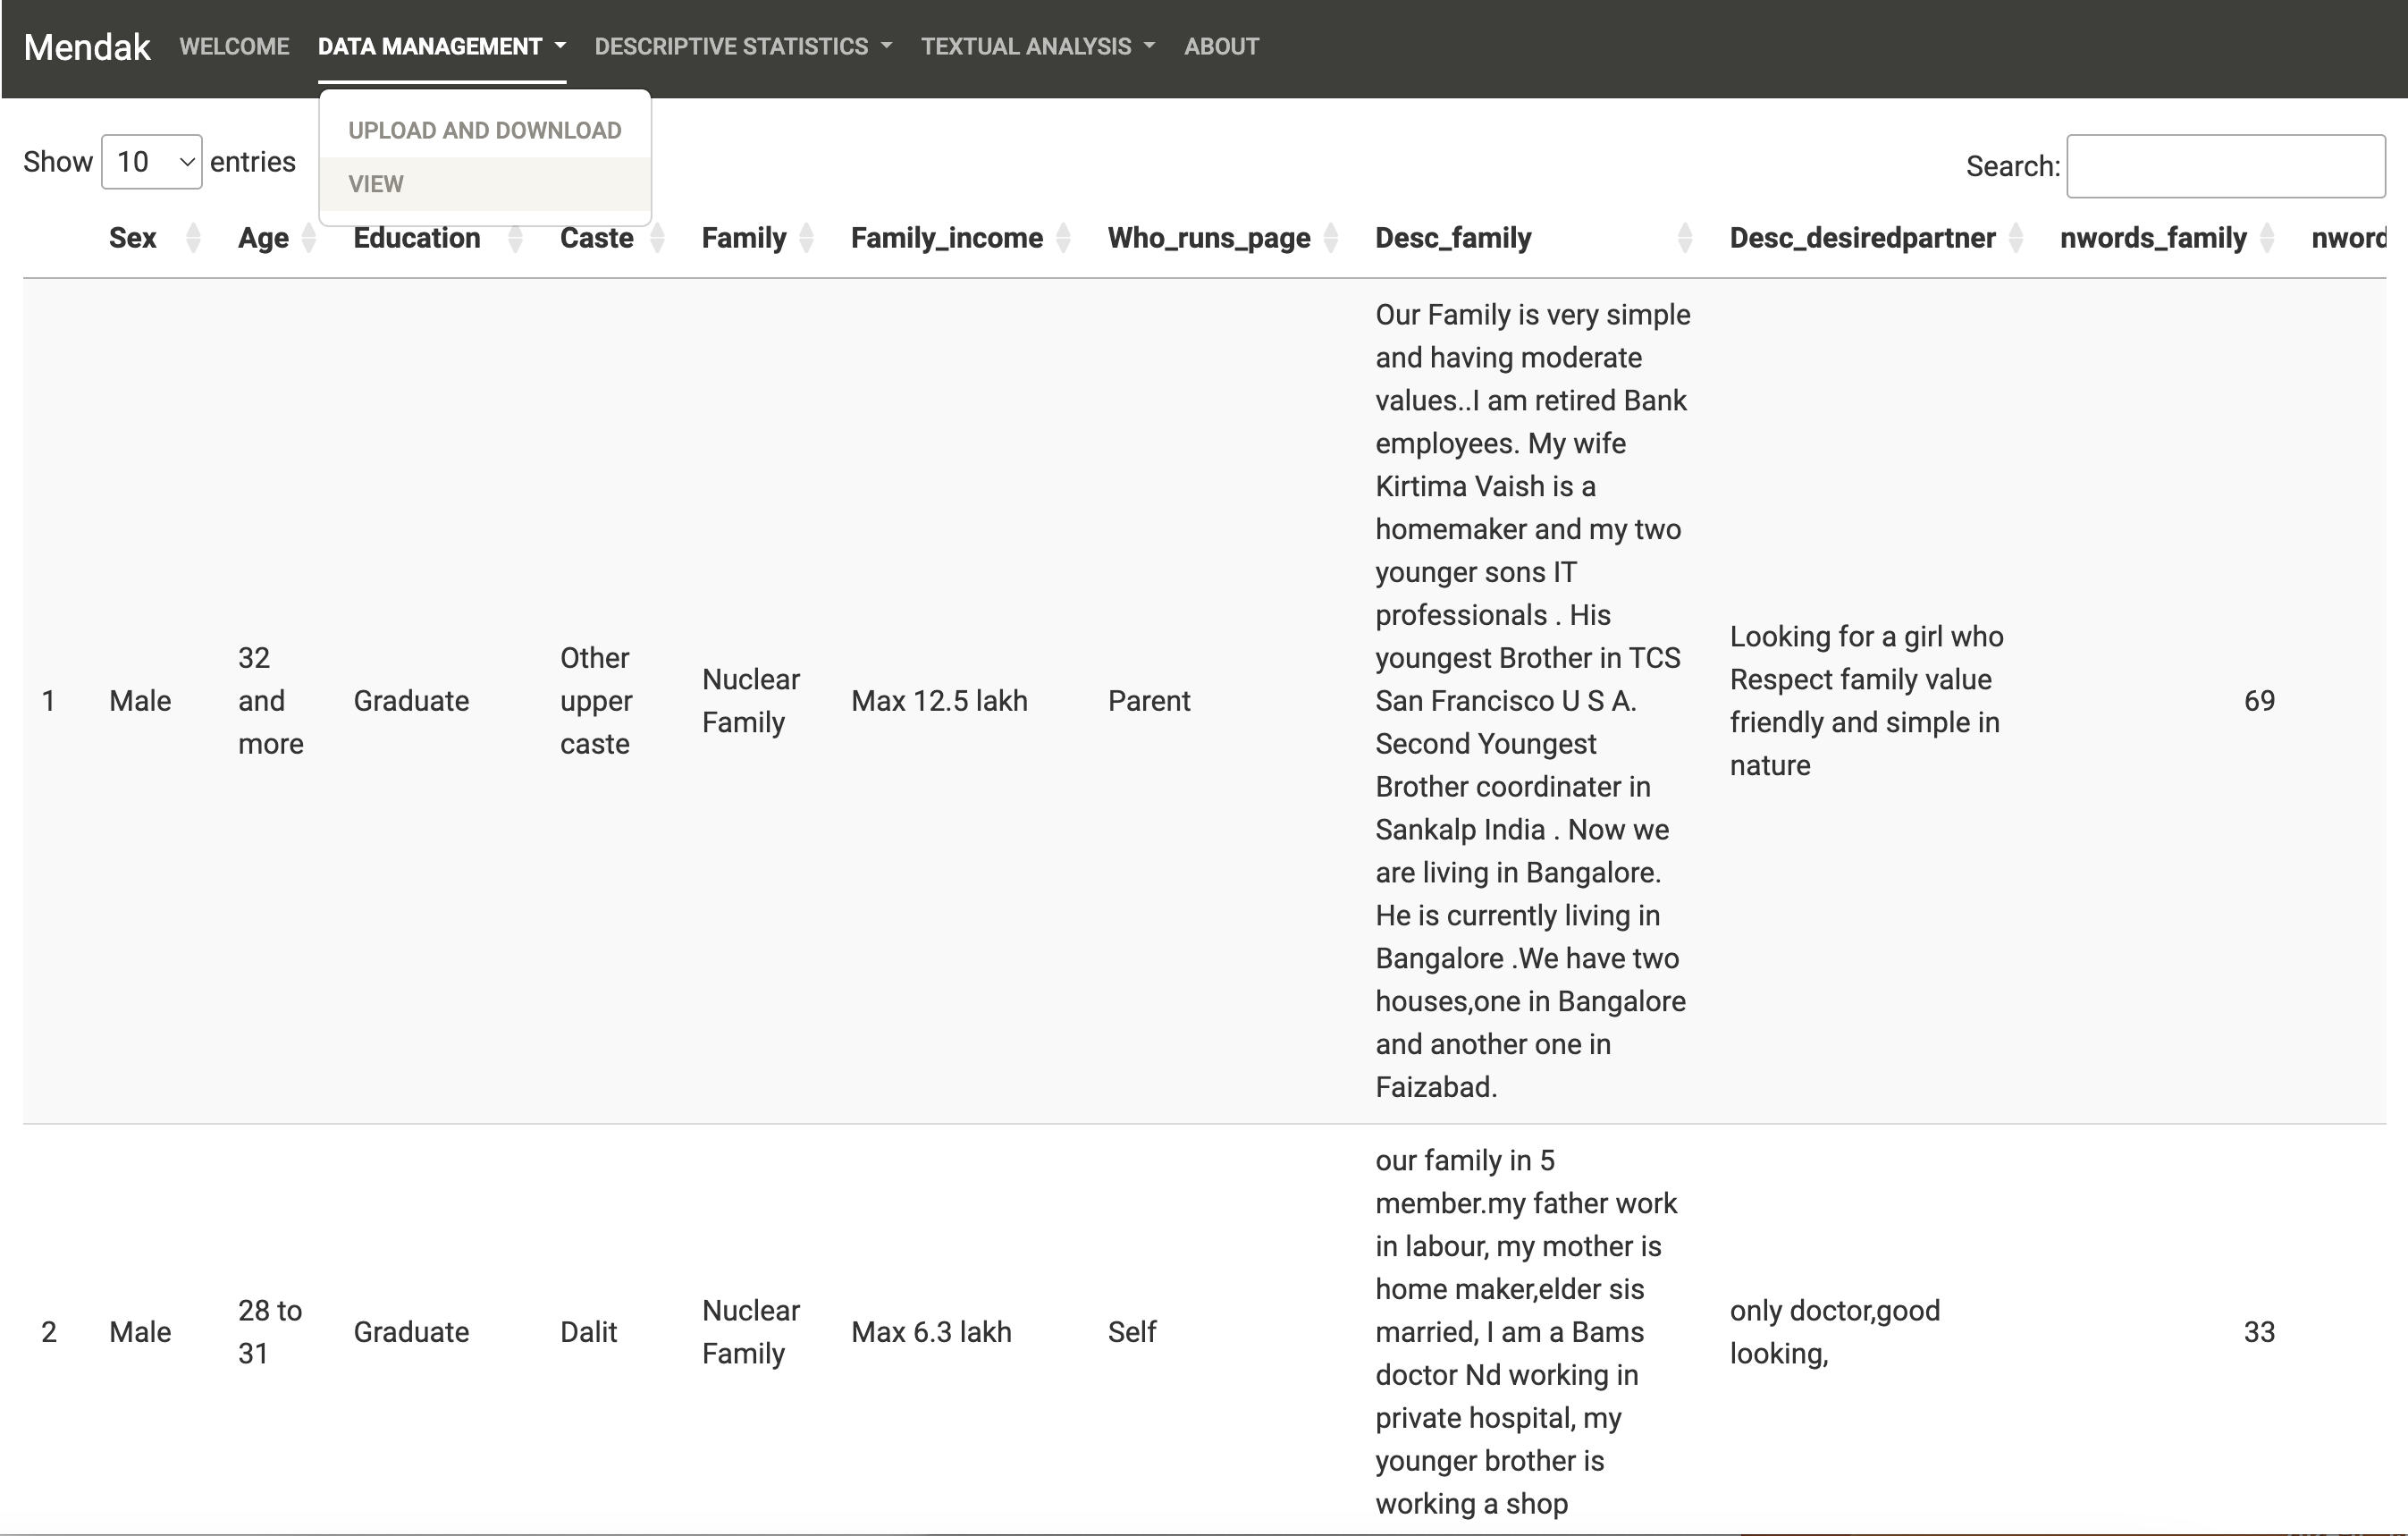Viewport: 2408px width, 1536px height.
Task: Click the Mendak brand logo text
Action: pos(87,47)
